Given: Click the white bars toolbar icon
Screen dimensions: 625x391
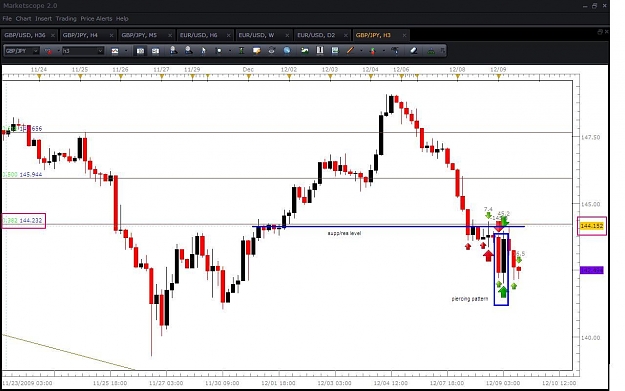Looking at the screenshot, I should [320, 51].
